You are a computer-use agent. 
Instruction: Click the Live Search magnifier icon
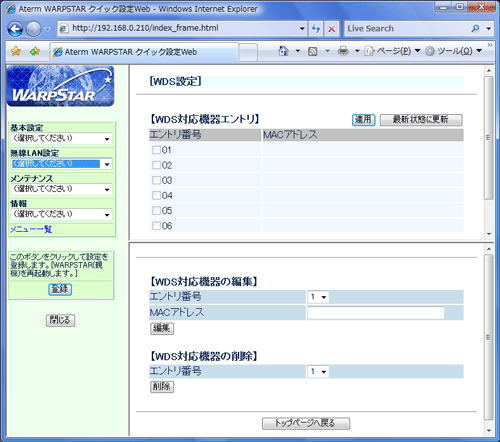click(x=476, y=28)
